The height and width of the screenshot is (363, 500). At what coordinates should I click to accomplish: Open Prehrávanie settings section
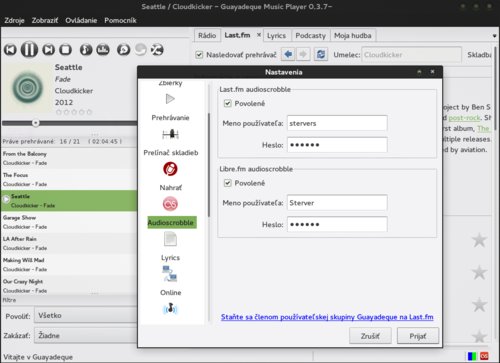[170, 107]
